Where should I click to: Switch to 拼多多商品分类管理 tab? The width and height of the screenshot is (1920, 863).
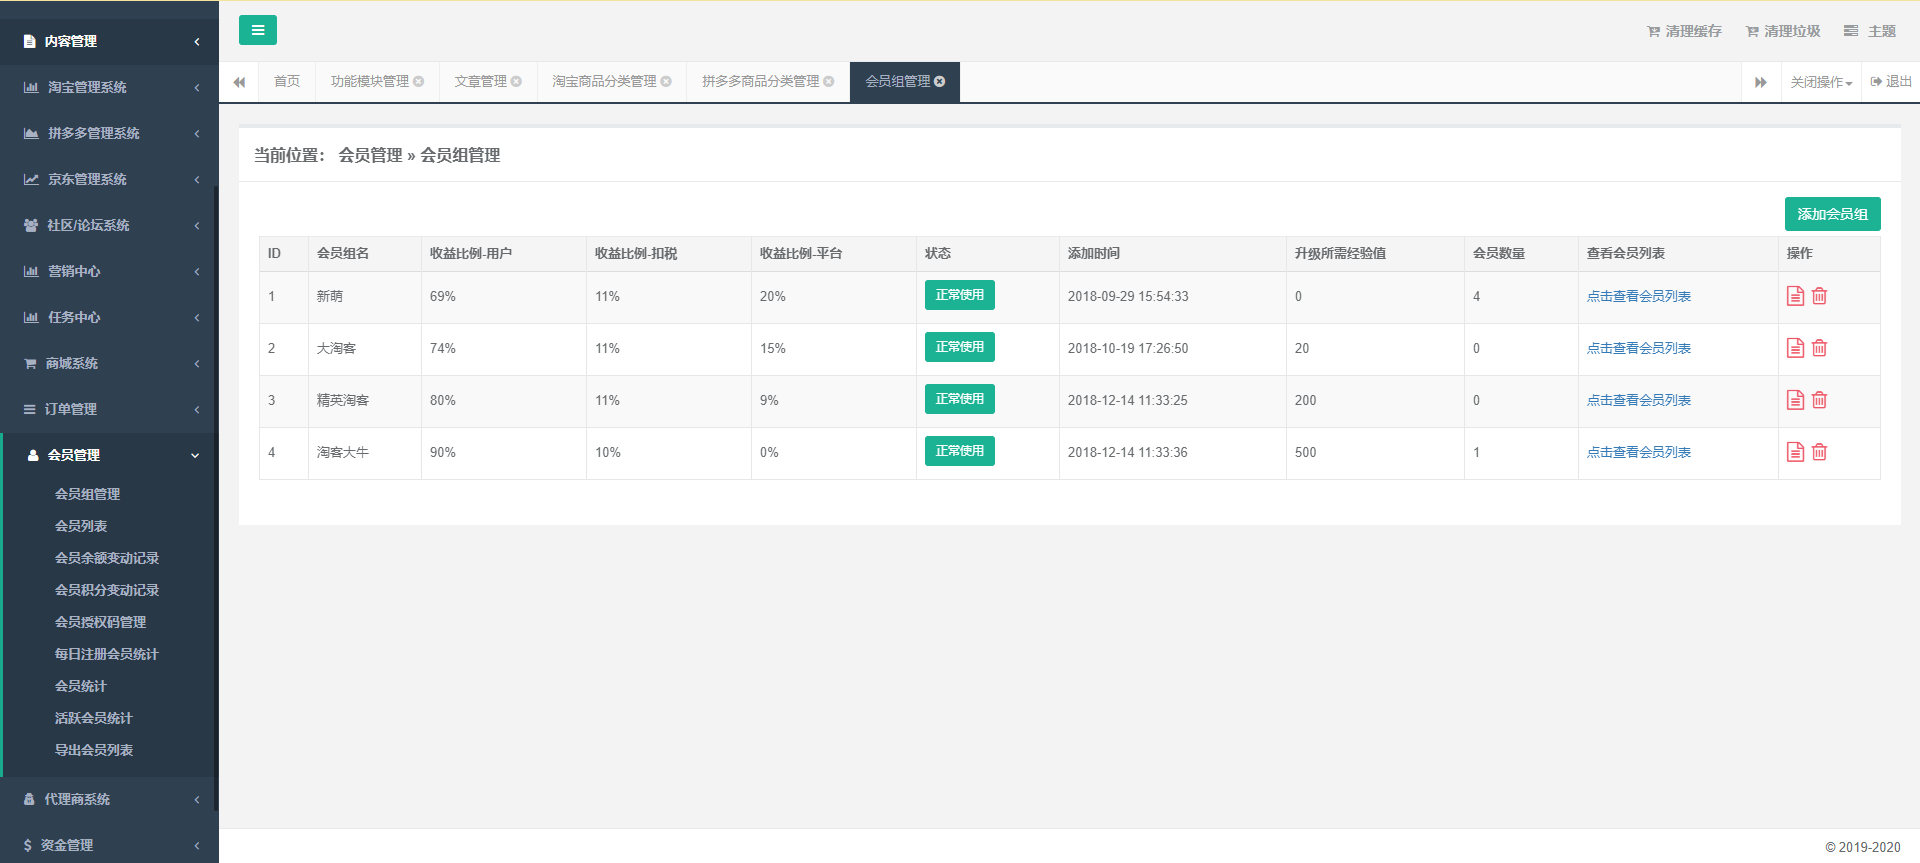coord(760,82)
